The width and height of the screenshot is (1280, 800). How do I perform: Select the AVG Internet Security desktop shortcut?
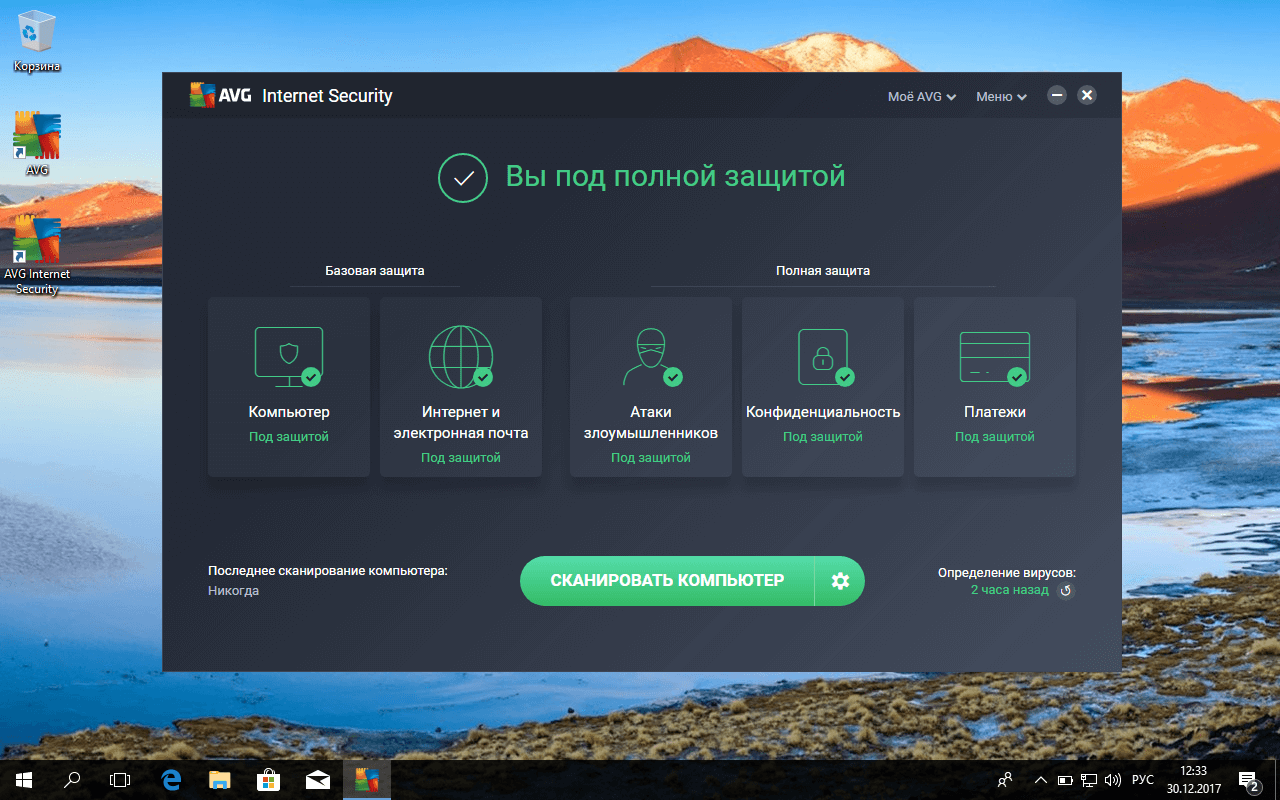[37, 255]
